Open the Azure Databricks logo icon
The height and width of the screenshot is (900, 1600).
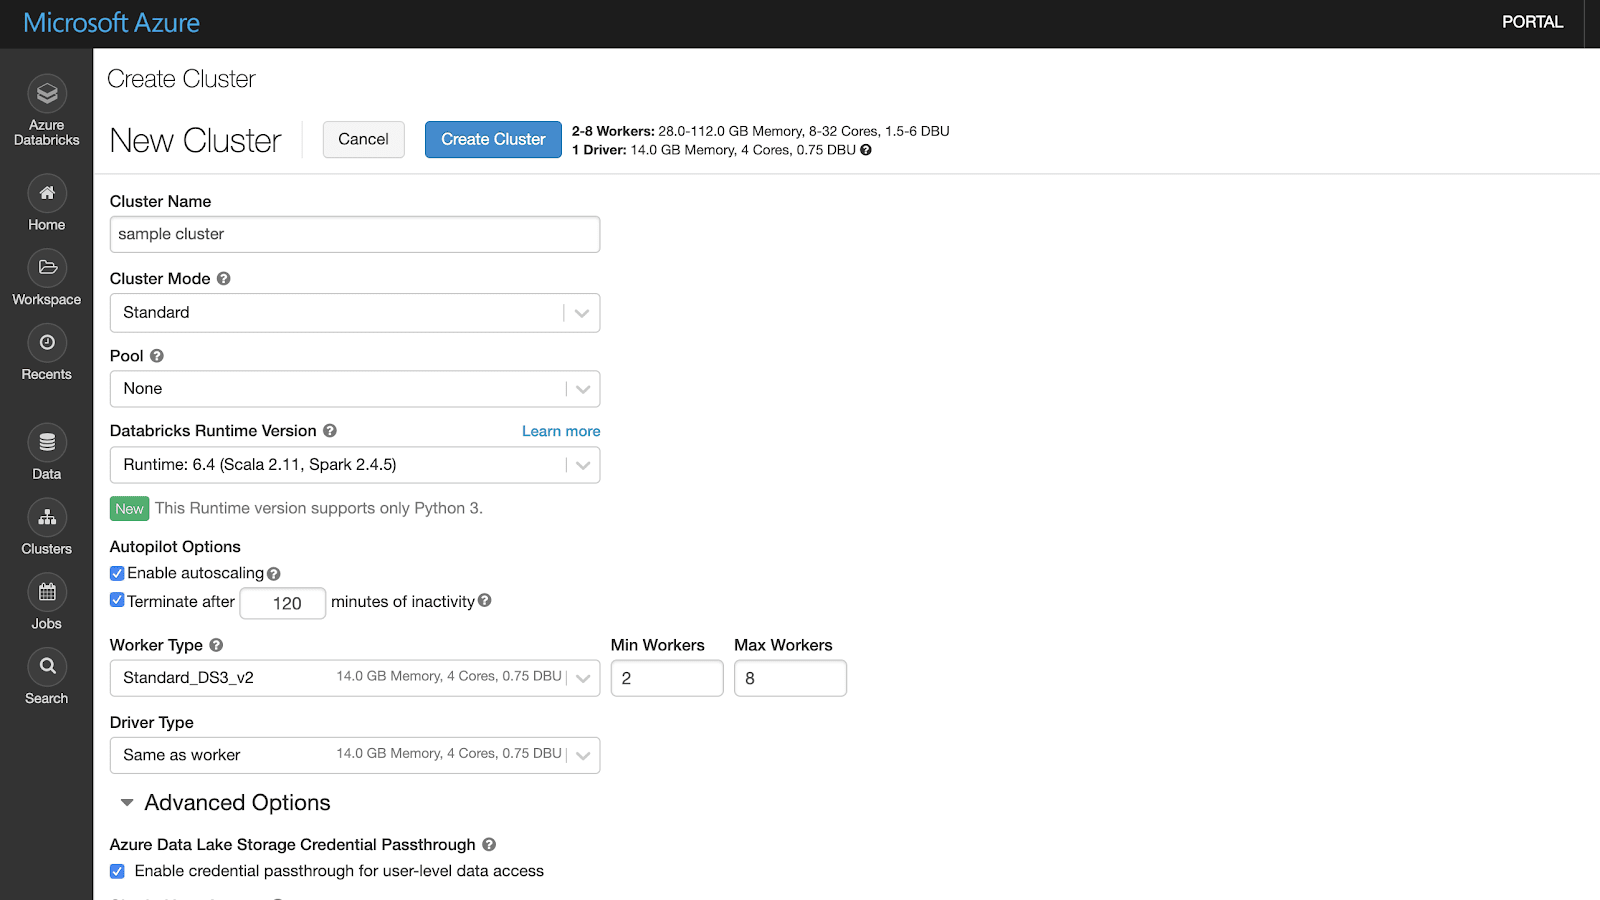click(x=47, y=94)
